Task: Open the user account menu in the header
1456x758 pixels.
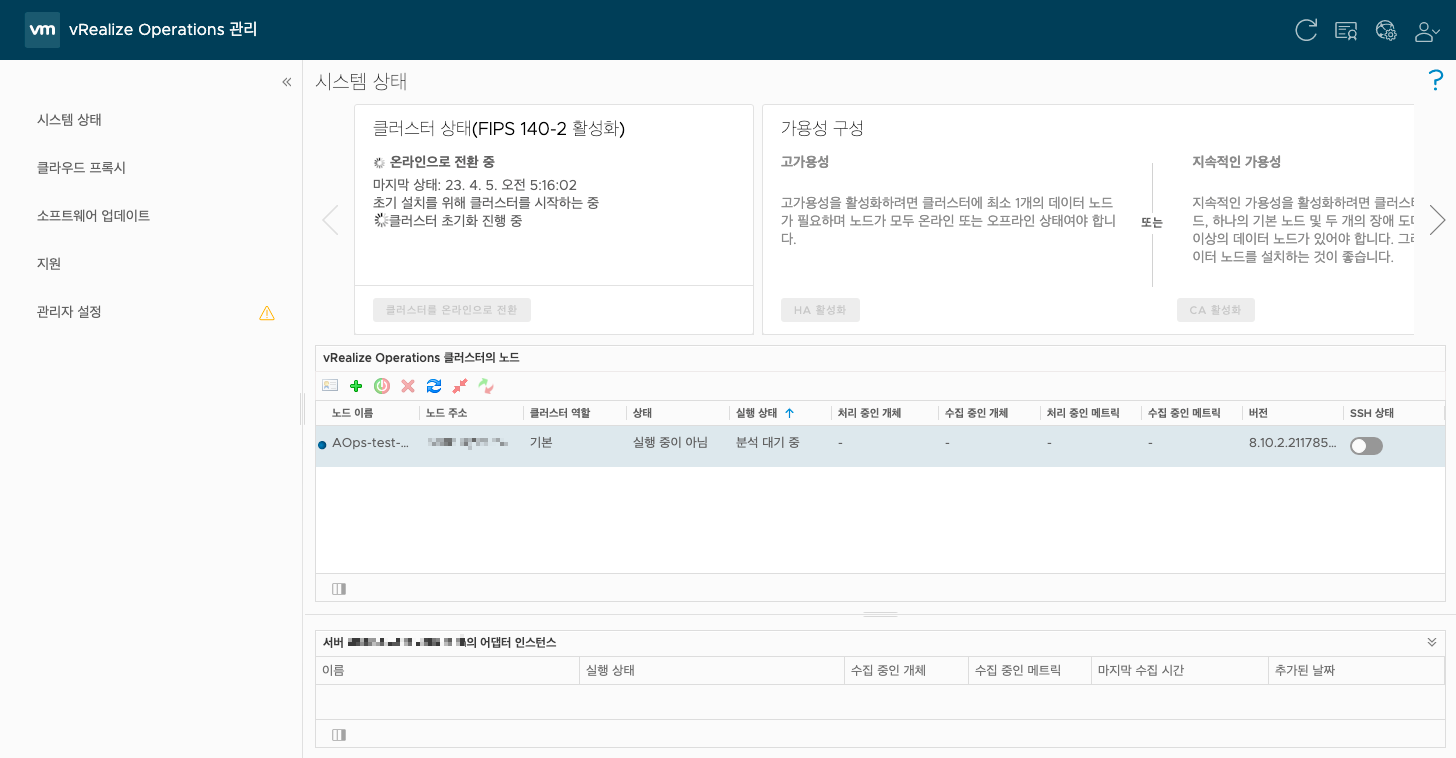Action: click(1427, 31)
